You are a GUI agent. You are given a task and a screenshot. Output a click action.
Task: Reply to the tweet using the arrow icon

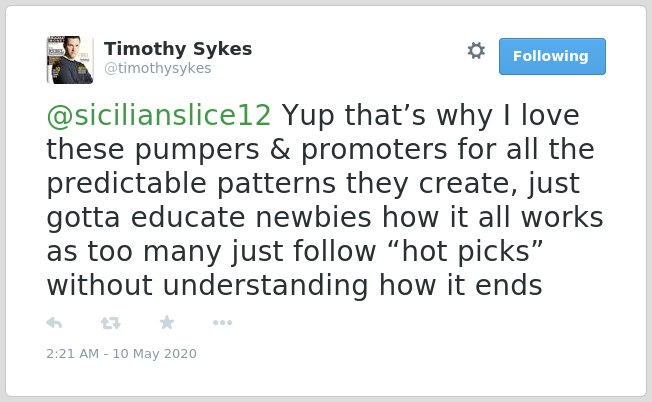54,323
